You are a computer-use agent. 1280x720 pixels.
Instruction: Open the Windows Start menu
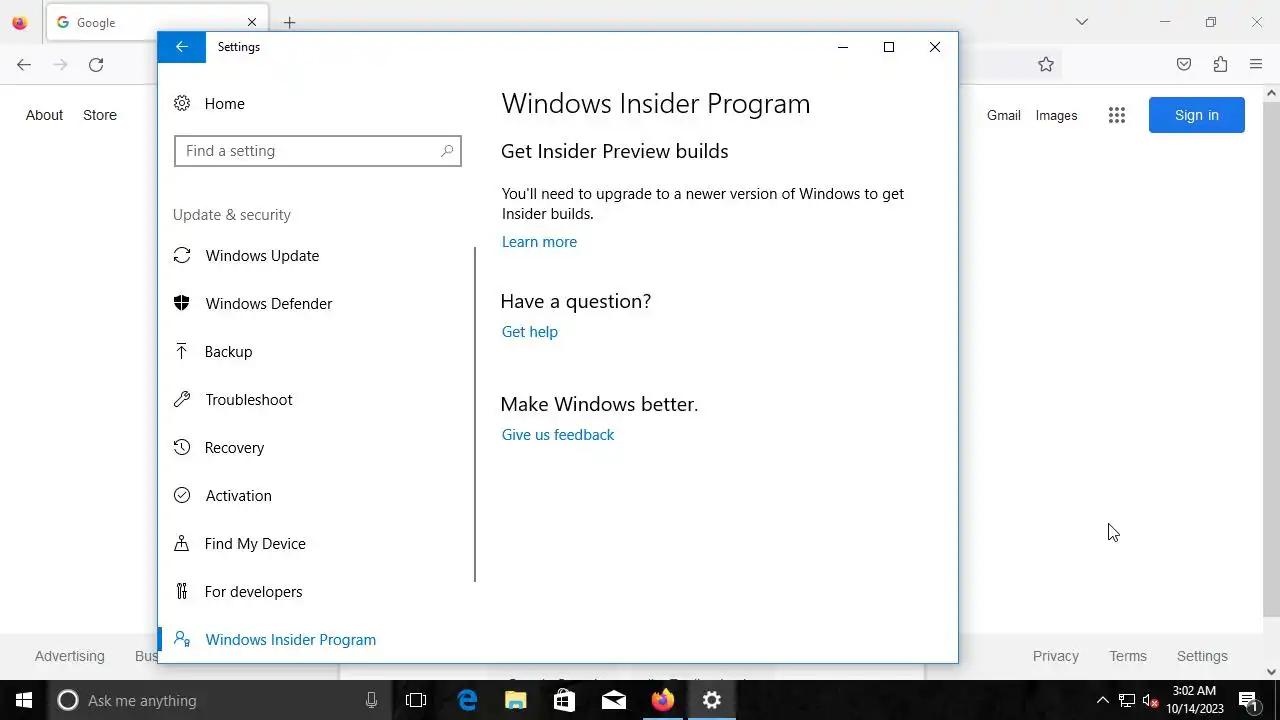[24, 700]
